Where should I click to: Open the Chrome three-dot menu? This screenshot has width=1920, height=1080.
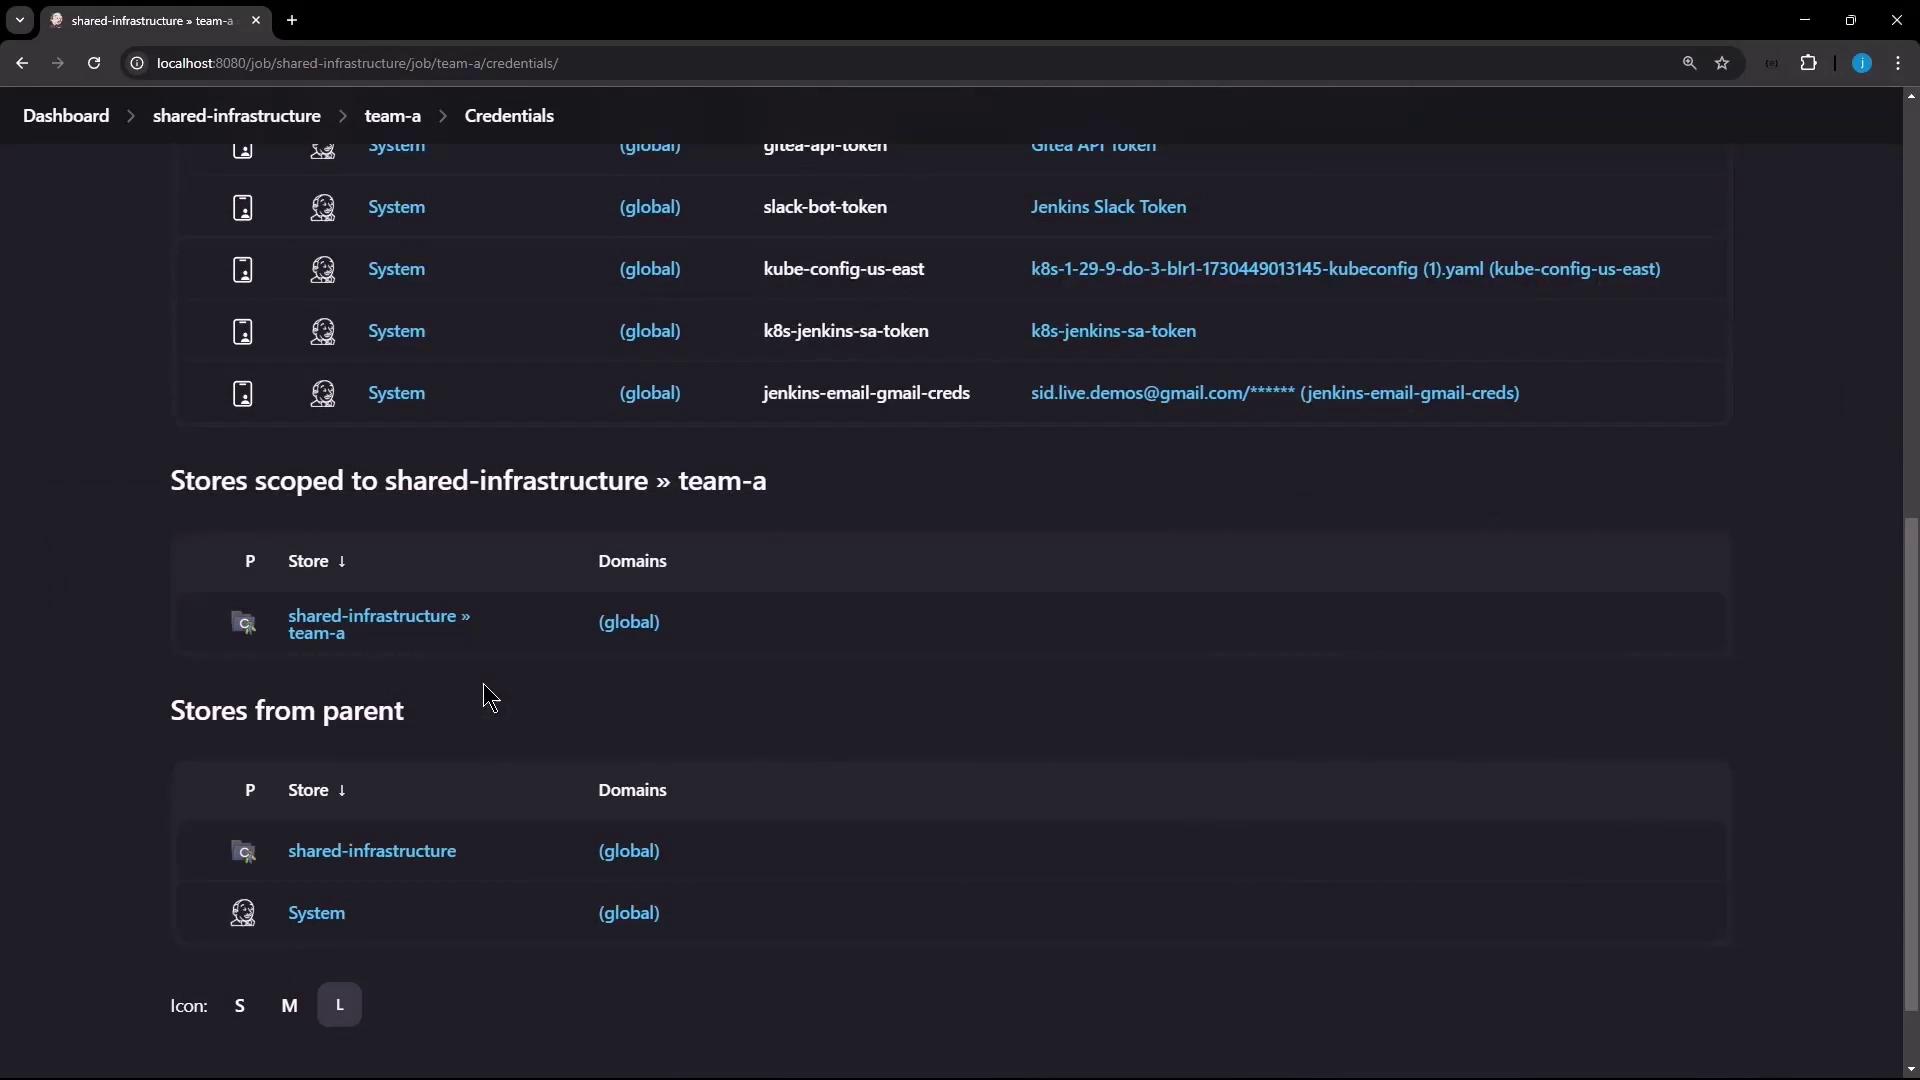(1898, 63)
